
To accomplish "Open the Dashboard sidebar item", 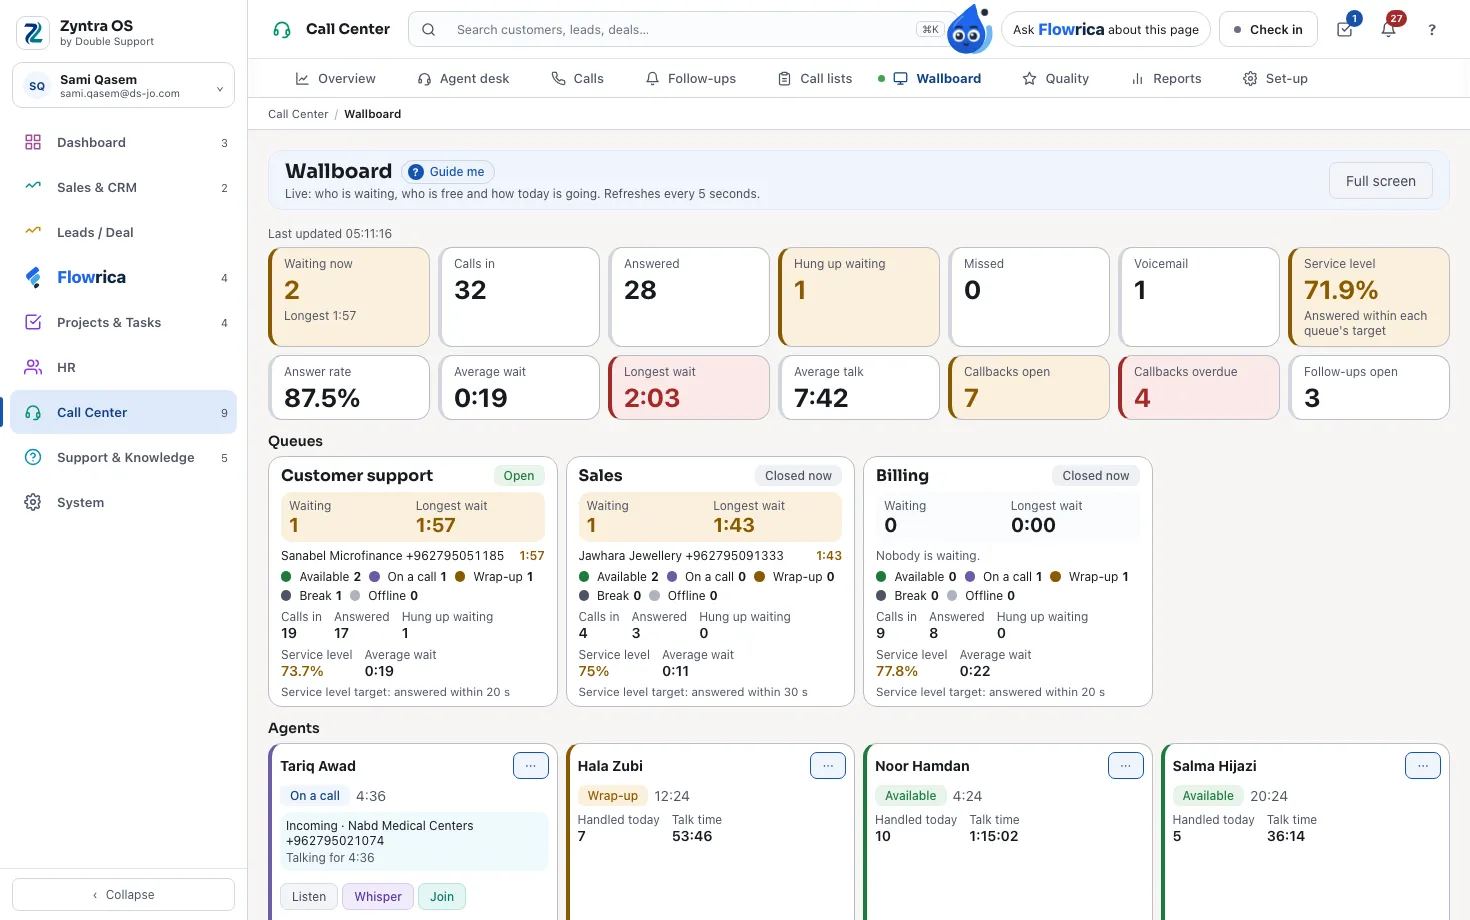I will (x=124, y=142).
